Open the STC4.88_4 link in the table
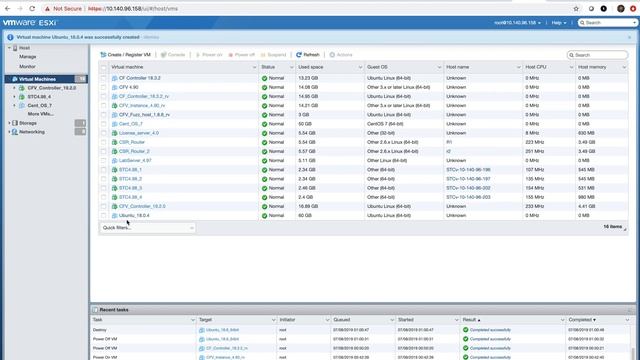 (130, 197)
